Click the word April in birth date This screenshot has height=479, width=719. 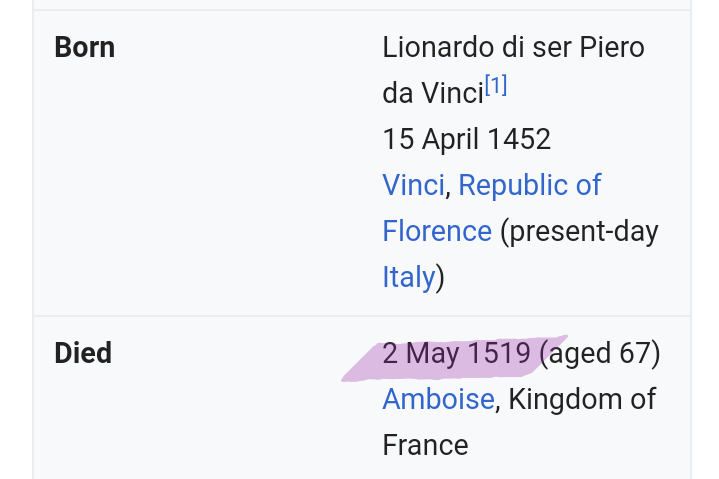pyautogui.click(x=450, y=139)
